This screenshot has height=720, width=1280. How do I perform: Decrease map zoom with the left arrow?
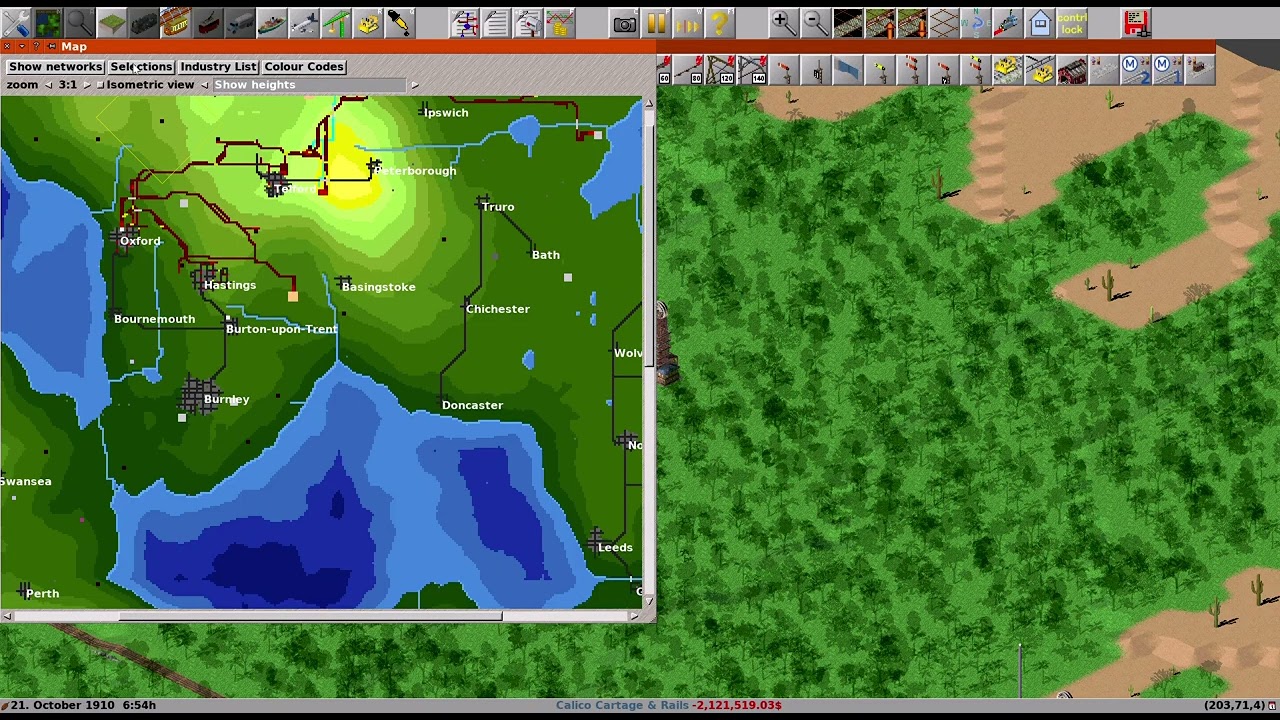[48, 85]
